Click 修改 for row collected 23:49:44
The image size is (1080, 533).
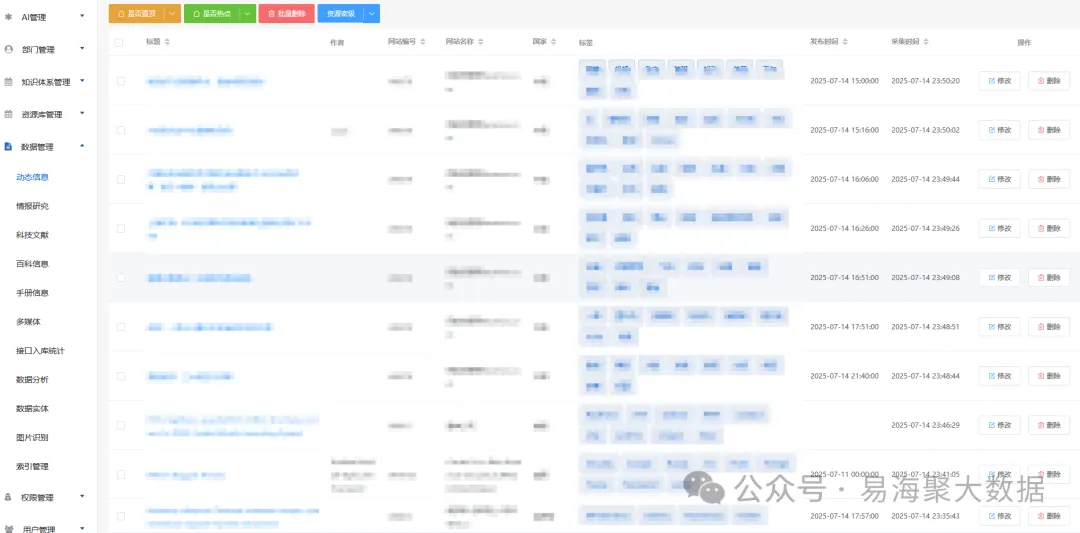[999, 179]
